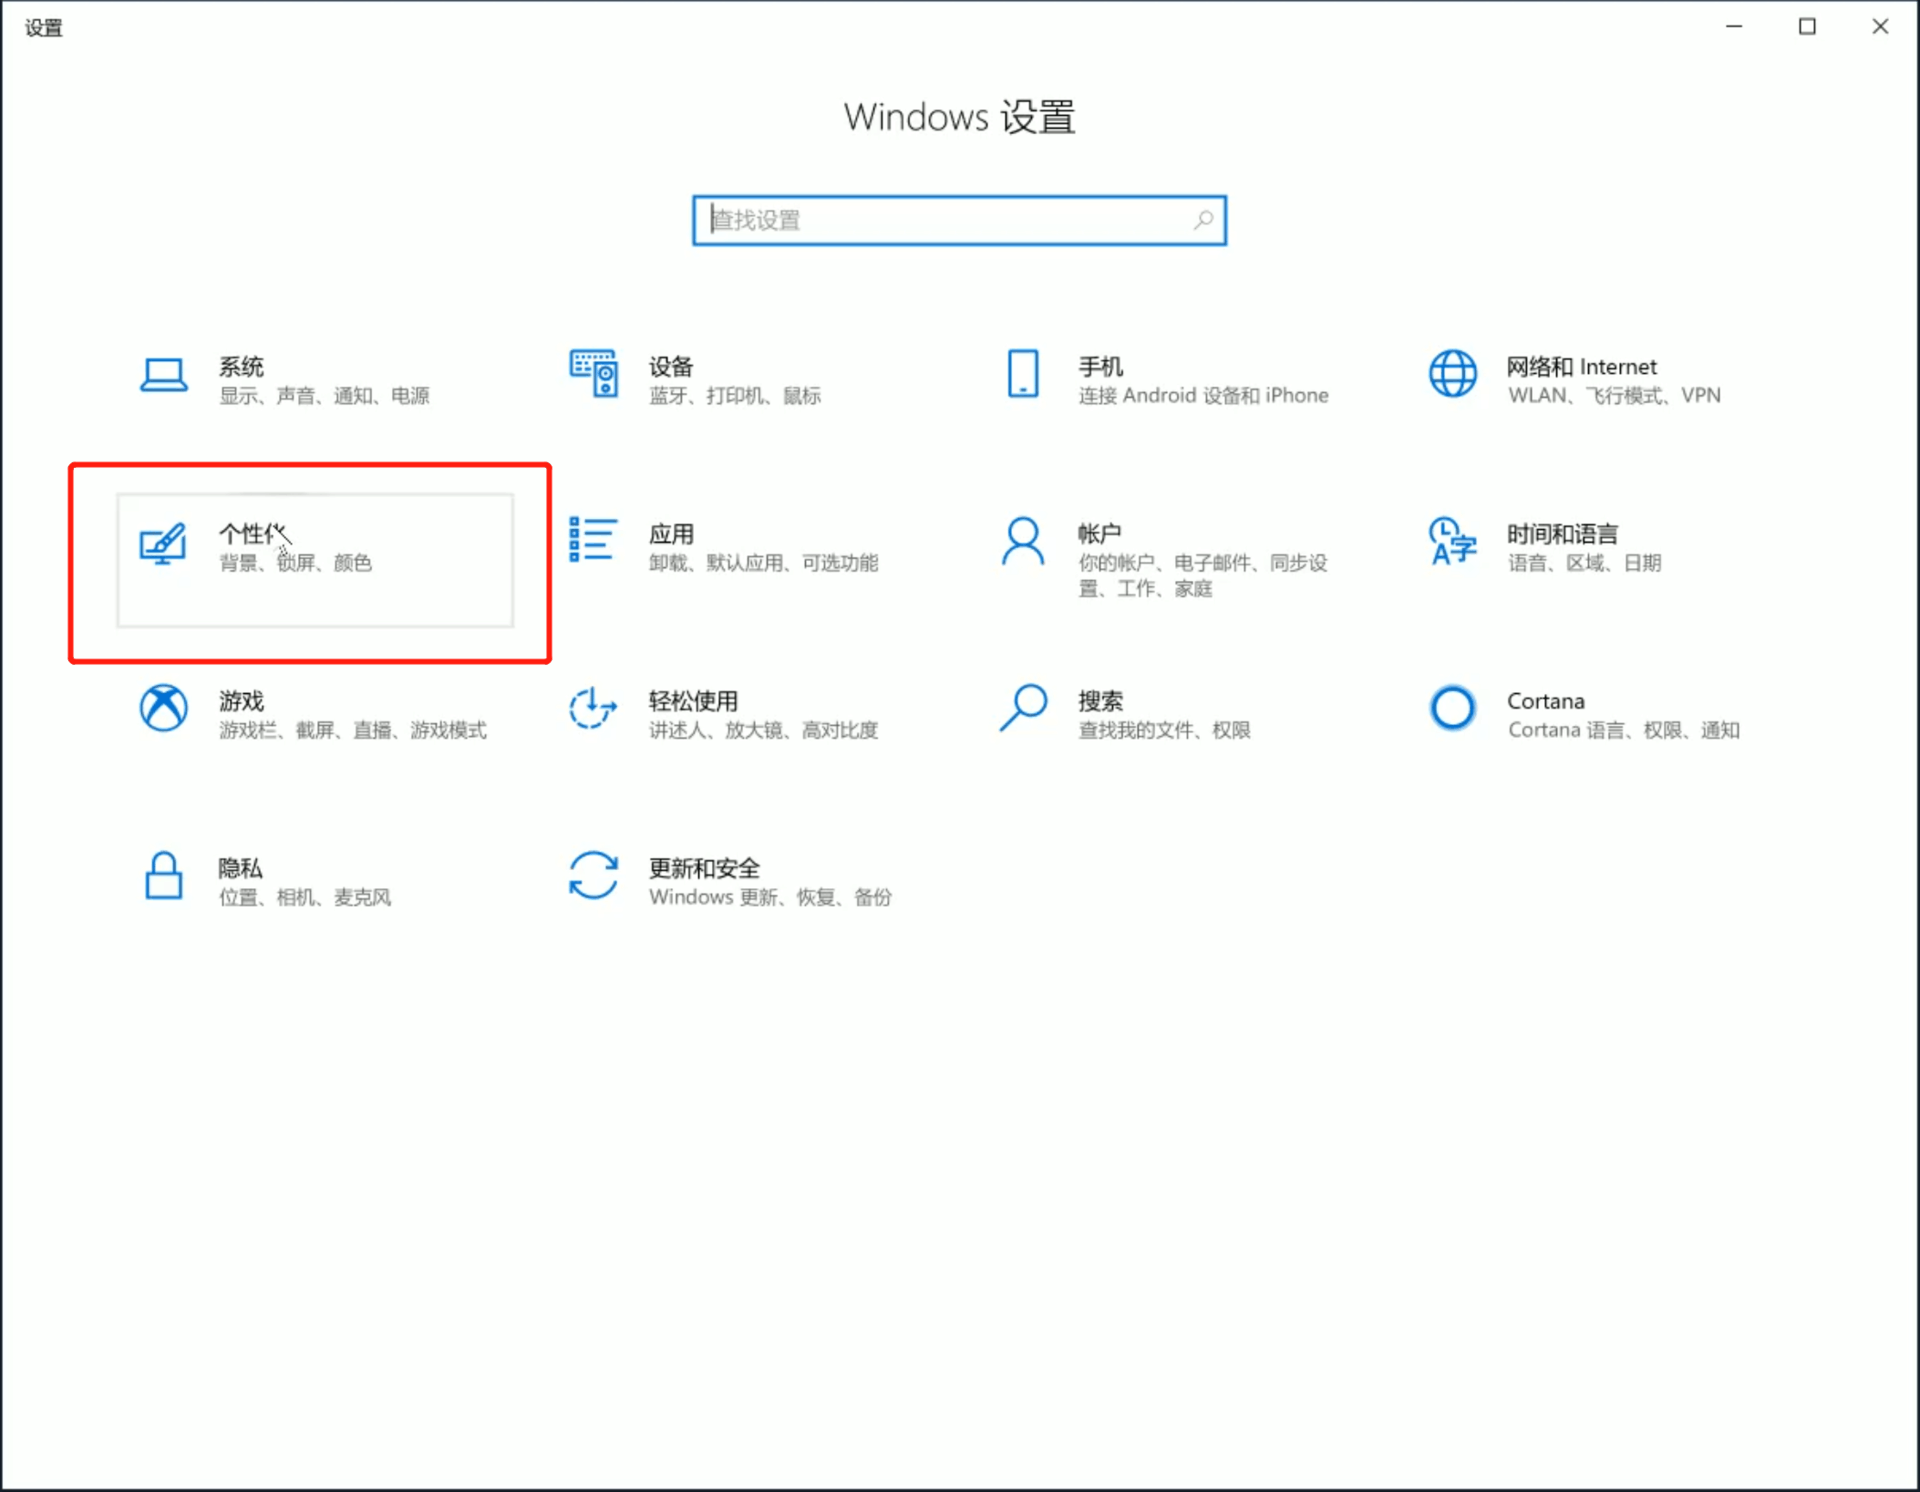Open the 更新和安全 refresh arrows icon
Image resolution: width=1920 pixels, height=1492 pixels.
(593, 875)
